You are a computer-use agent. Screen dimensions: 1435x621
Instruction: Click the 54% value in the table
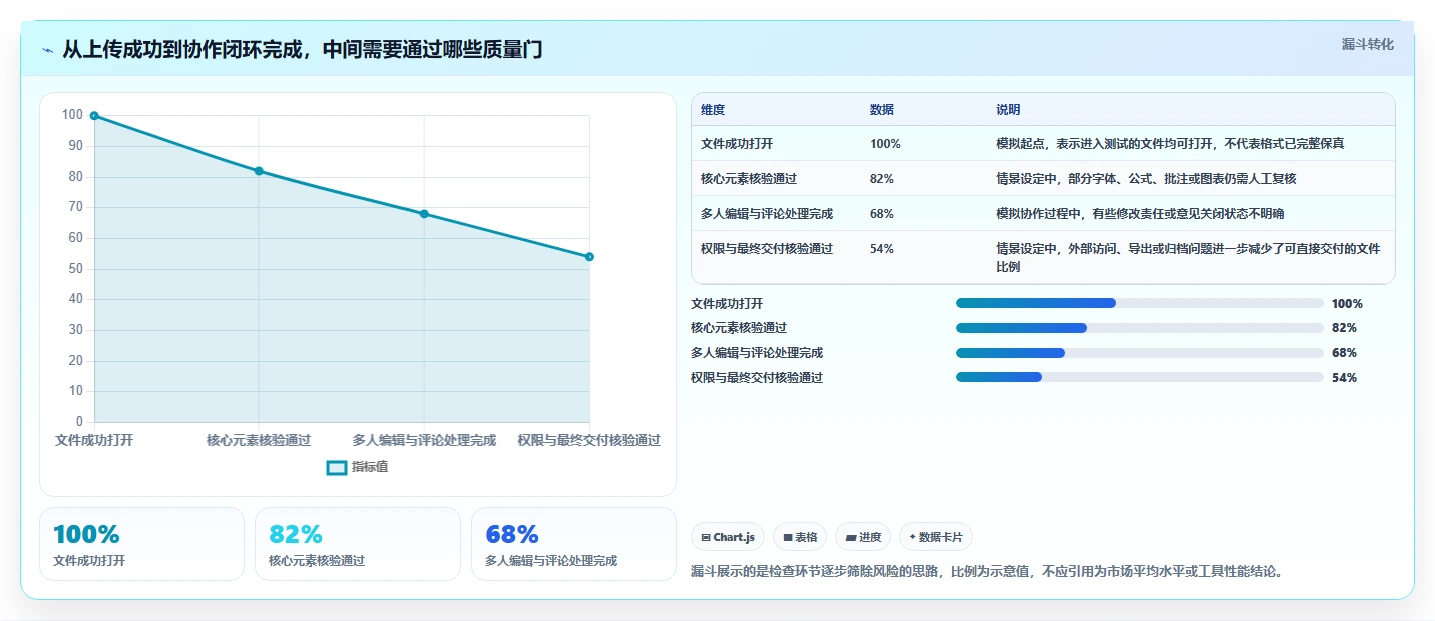pos(882,249)
